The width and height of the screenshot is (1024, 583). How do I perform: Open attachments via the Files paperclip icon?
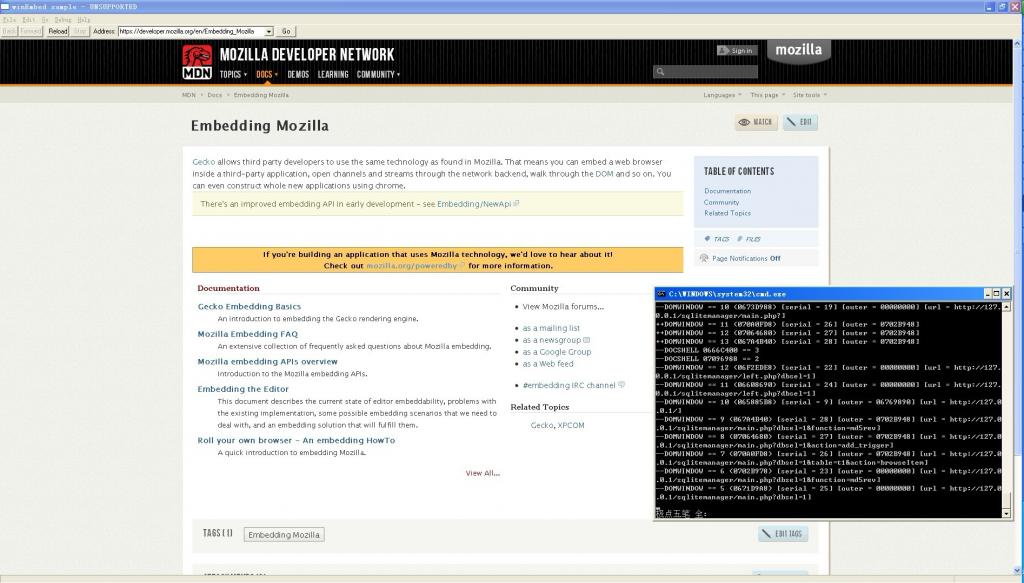(741, 238)
